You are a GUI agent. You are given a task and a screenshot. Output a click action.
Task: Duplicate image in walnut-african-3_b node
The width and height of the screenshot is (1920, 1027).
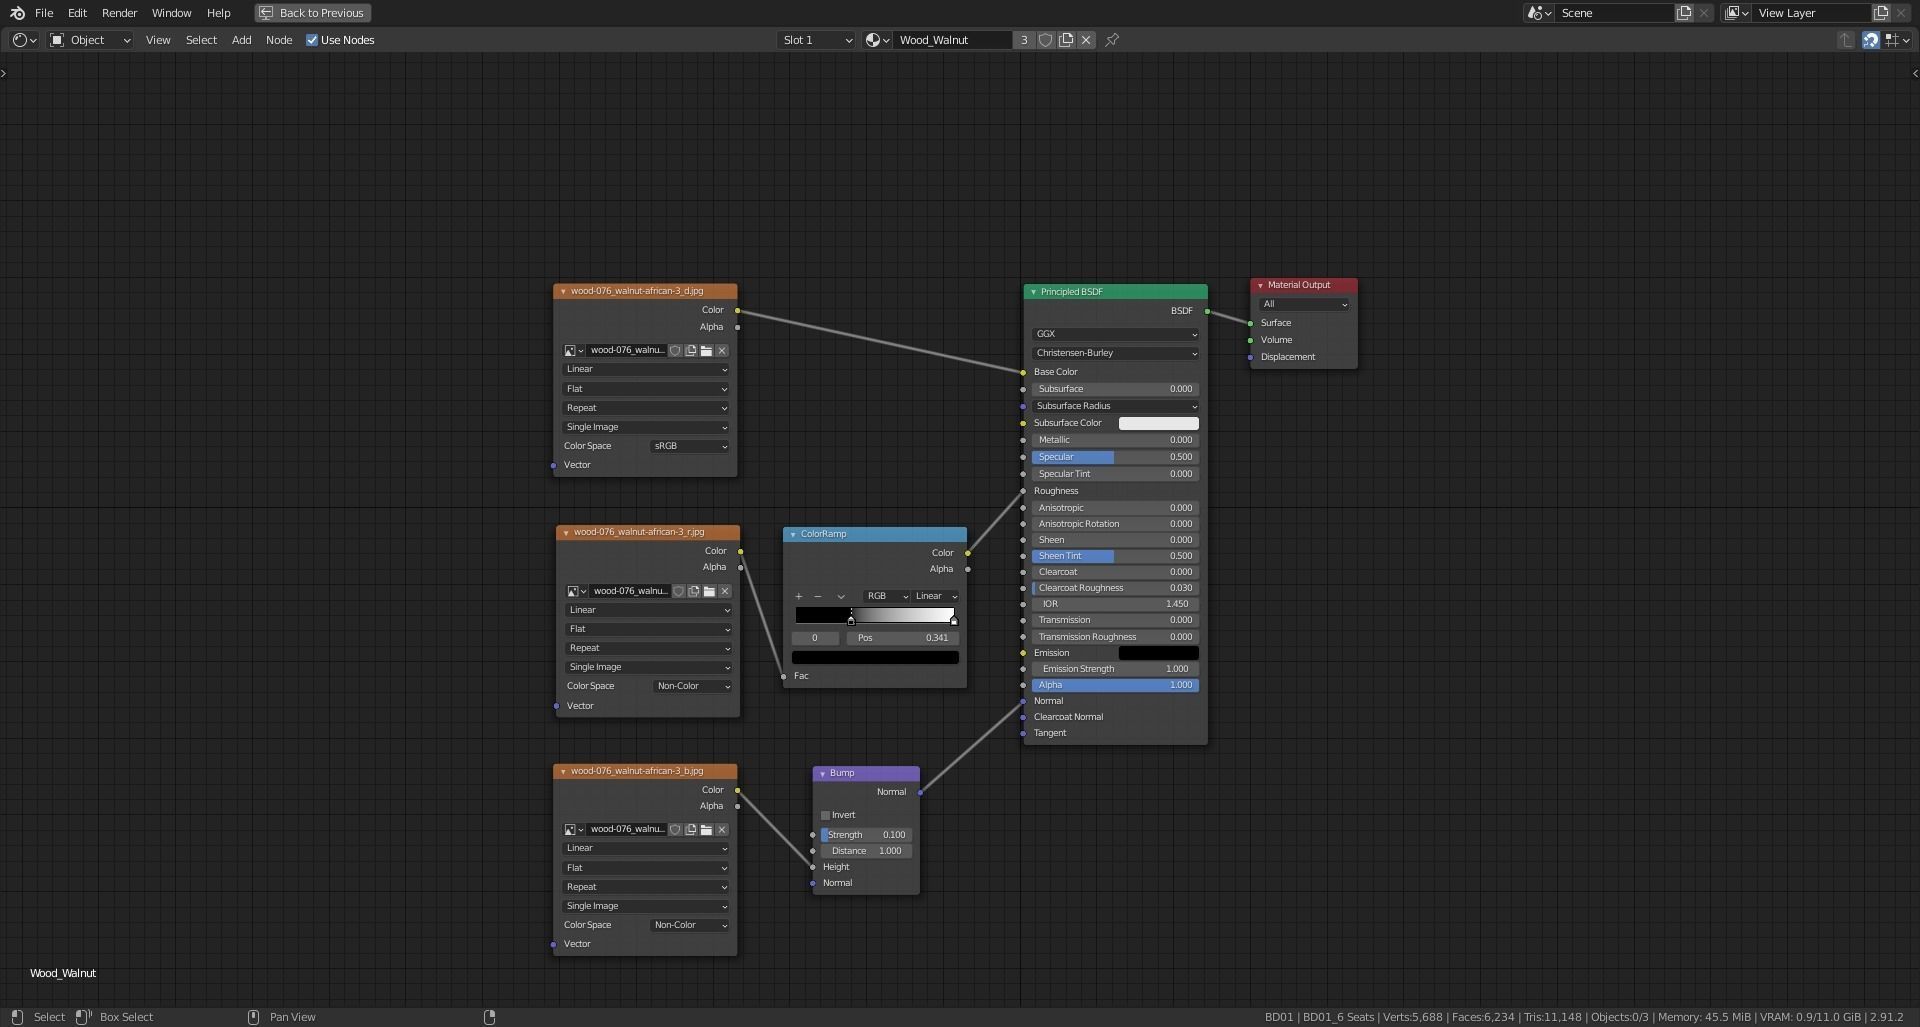(691, 830)
